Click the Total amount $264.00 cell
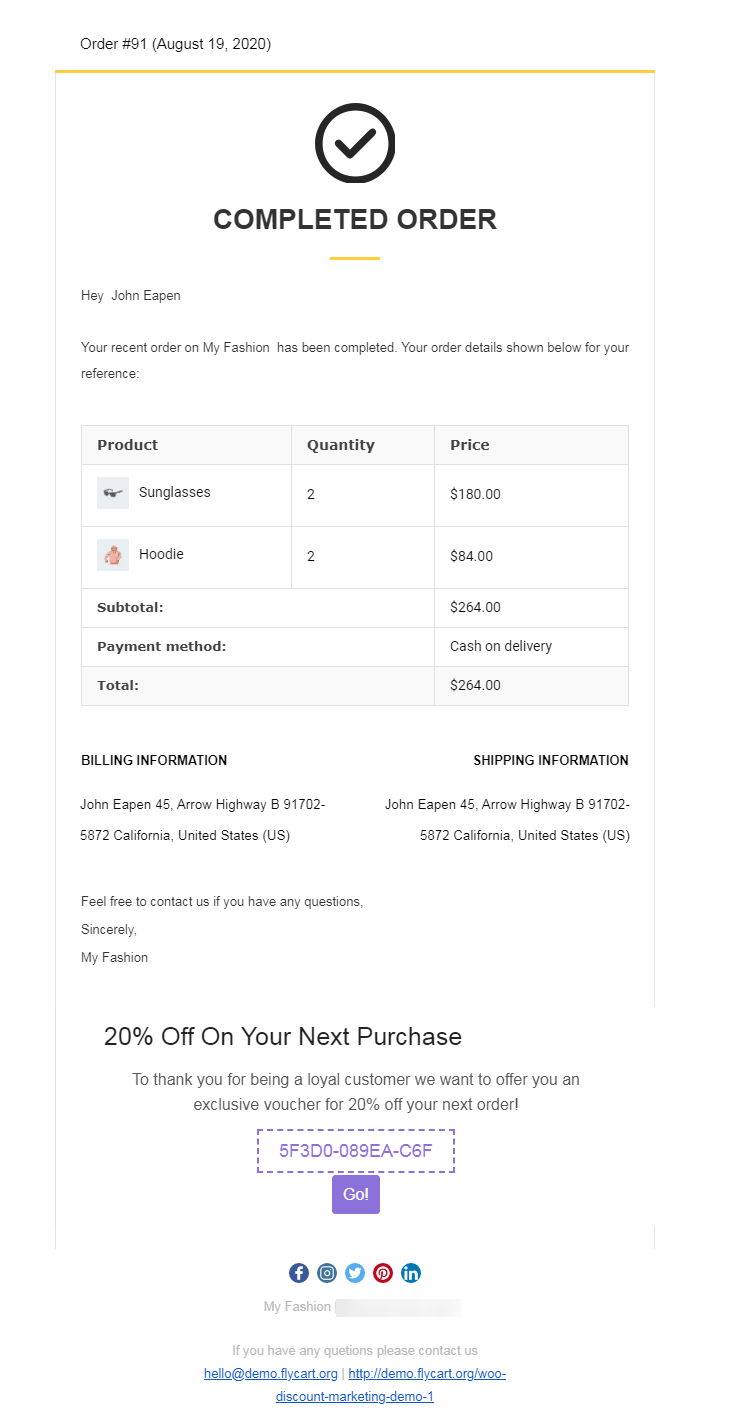 tap(475, 686)
